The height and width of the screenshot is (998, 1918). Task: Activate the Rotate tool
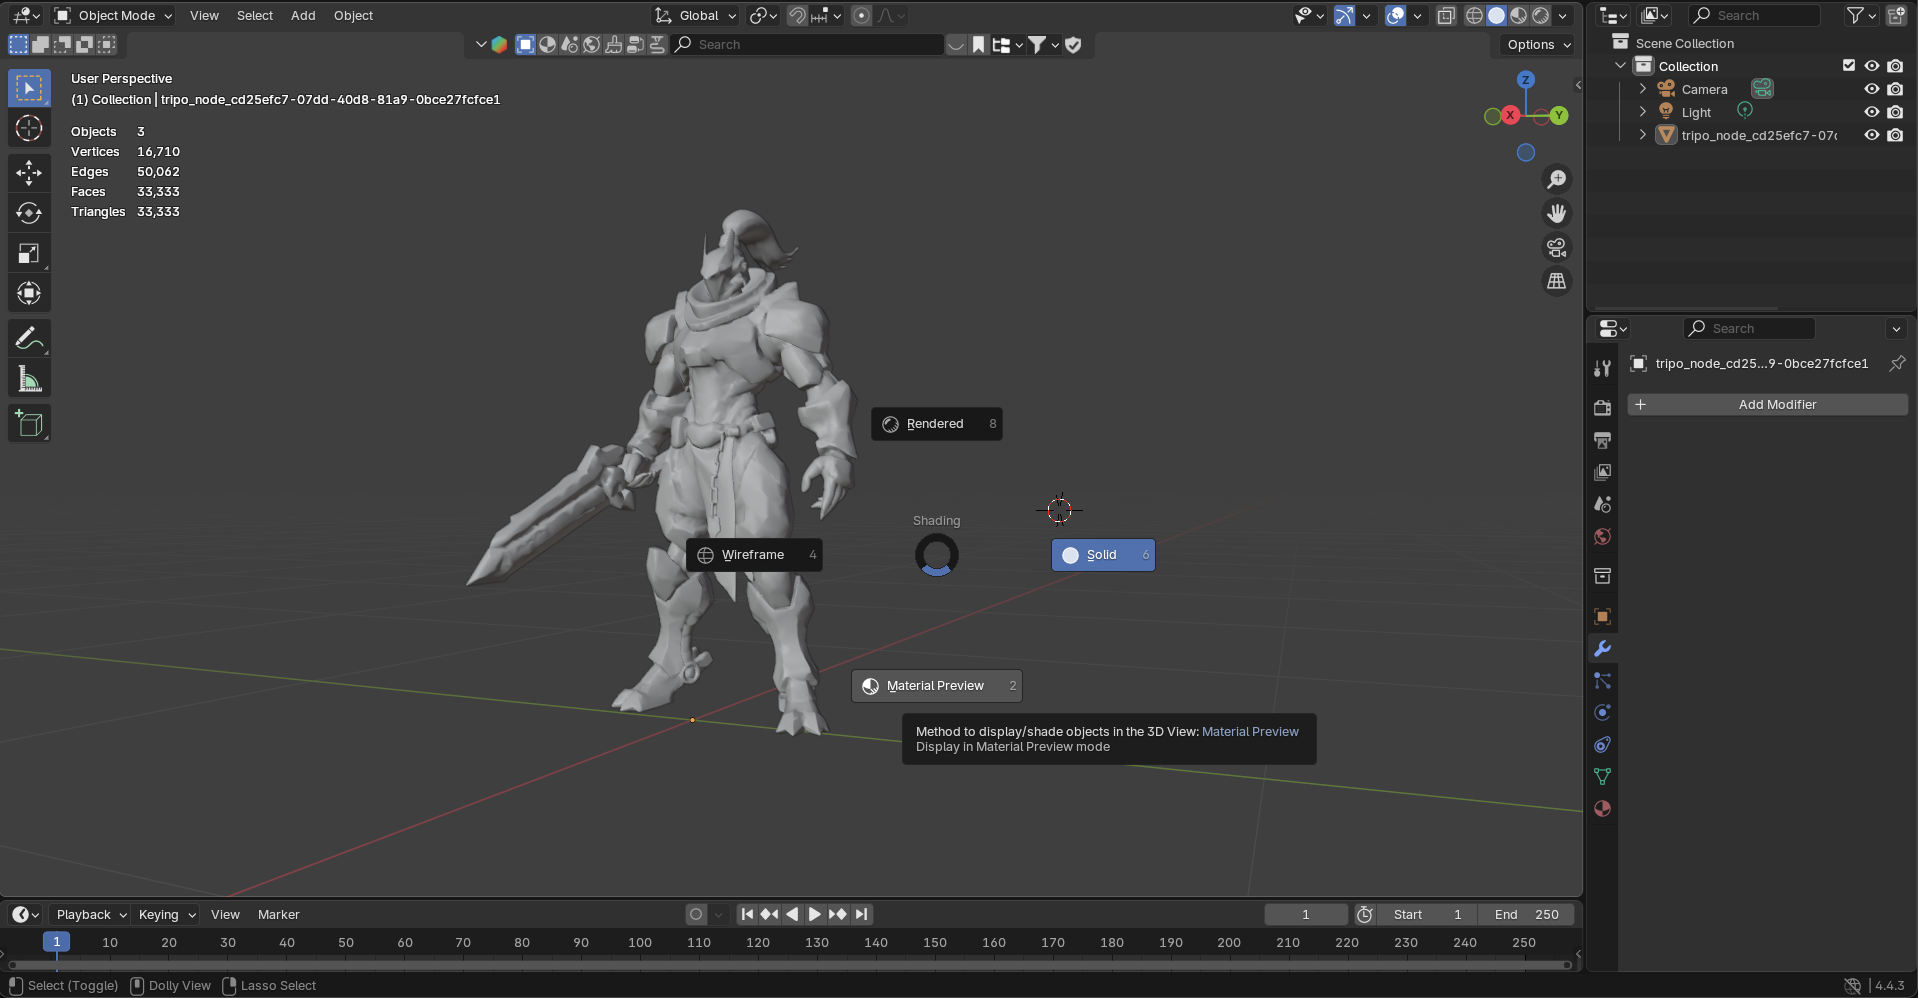coord(29,213)
